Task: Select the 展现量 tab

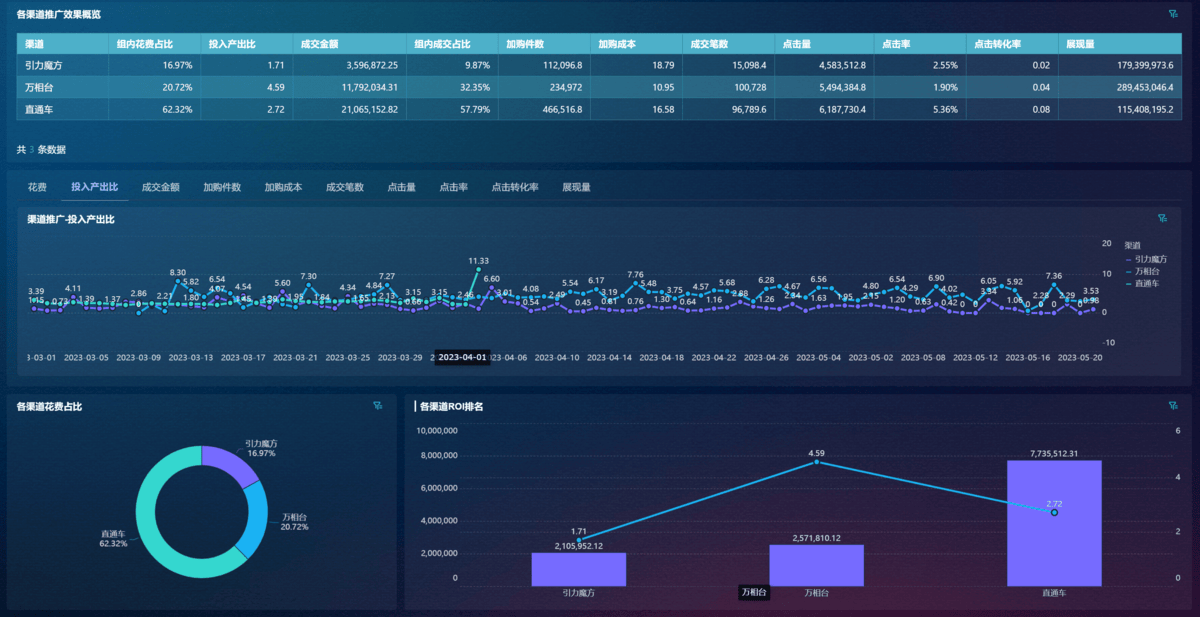Action: [576, 187]
